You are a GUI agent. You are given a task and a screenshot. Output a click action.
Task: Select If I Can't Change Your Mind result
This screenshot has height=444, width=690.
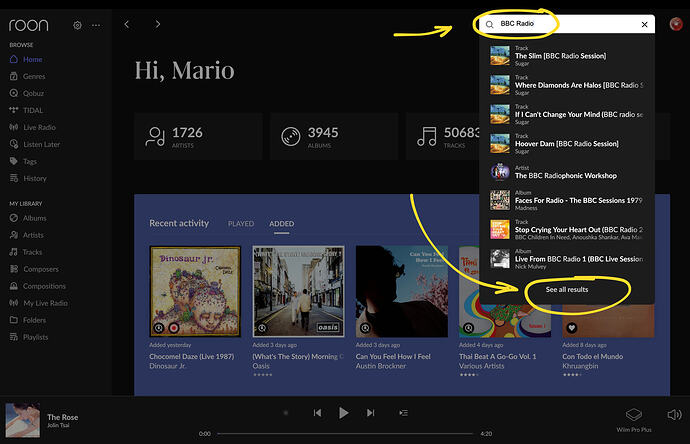[567, 114]
